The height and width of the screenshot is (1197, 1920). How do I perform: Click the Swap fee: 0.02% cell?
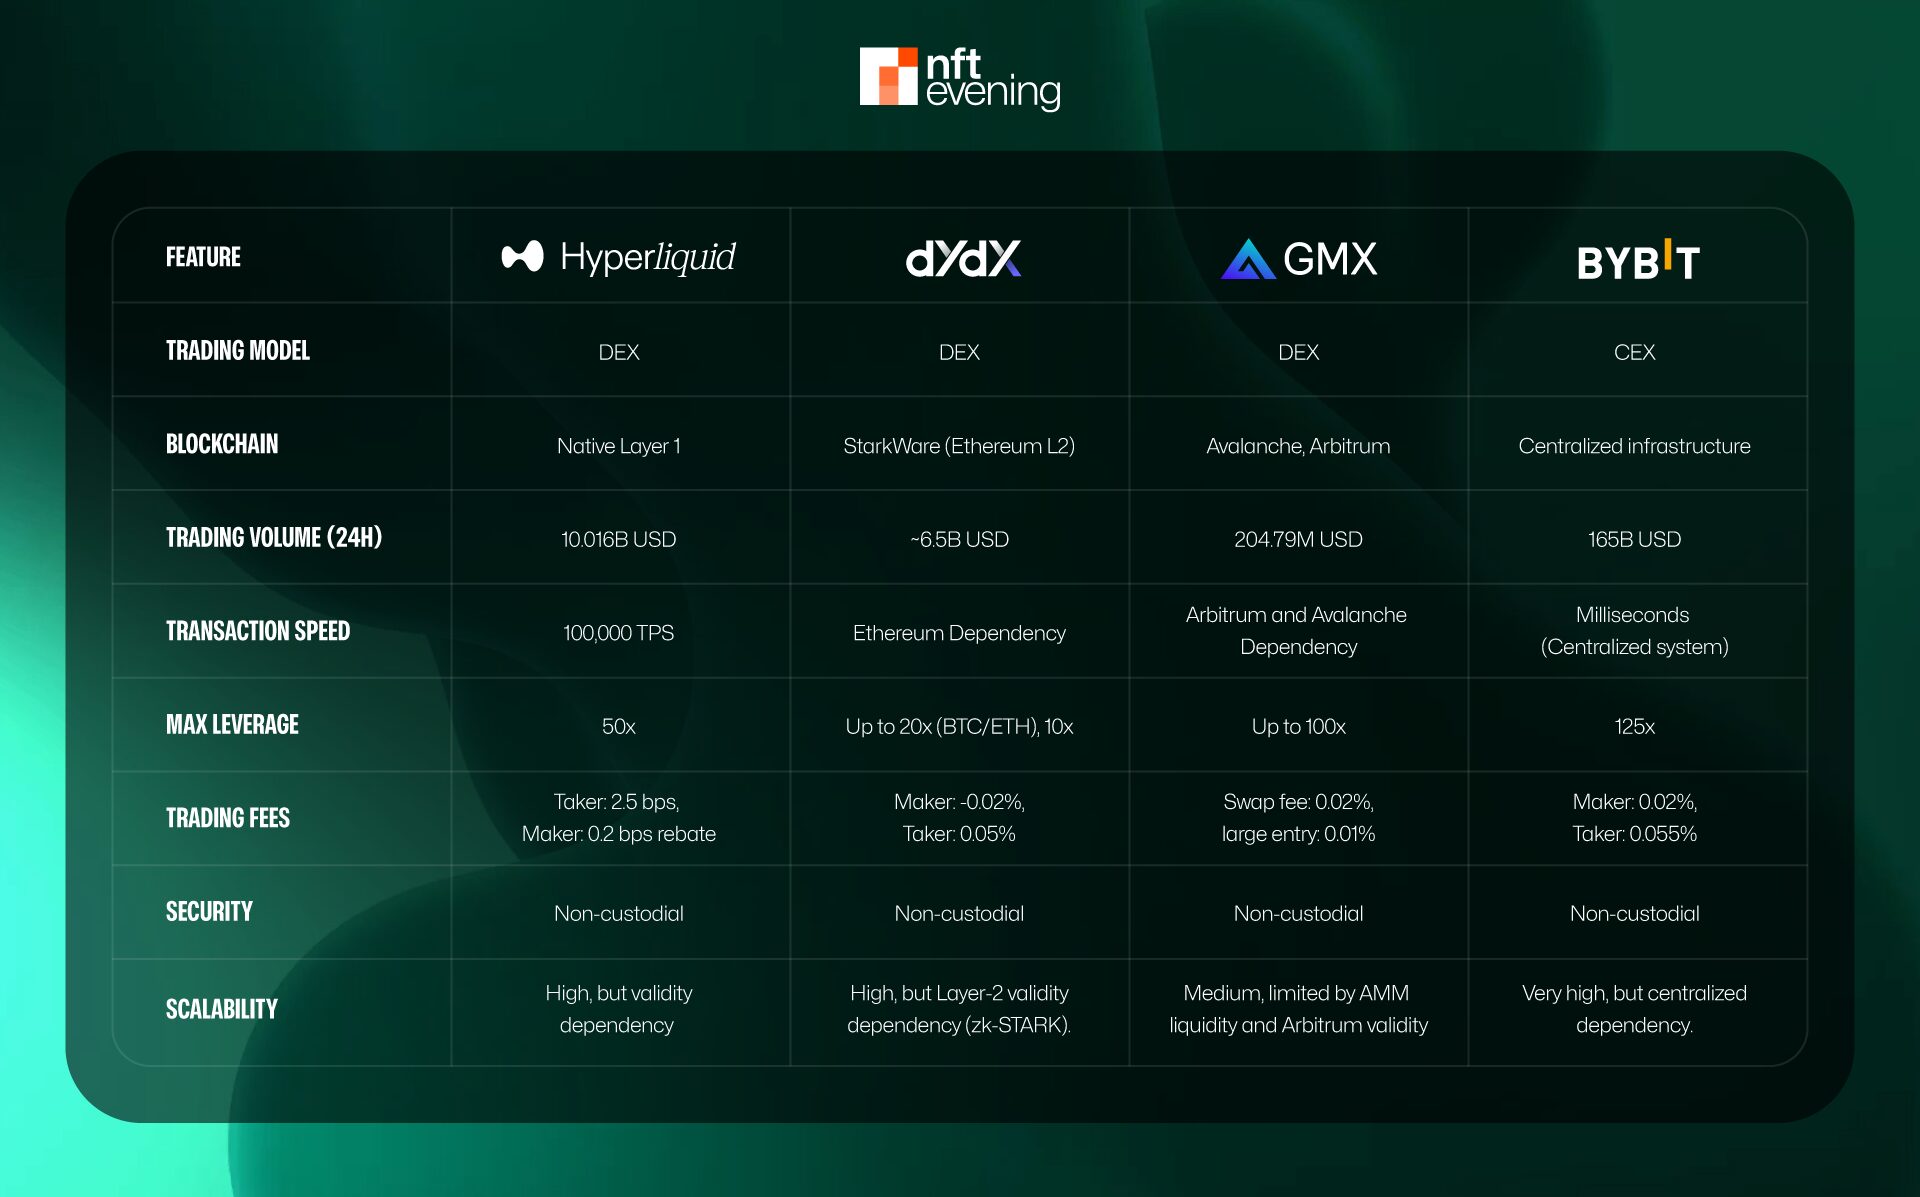1298,818
